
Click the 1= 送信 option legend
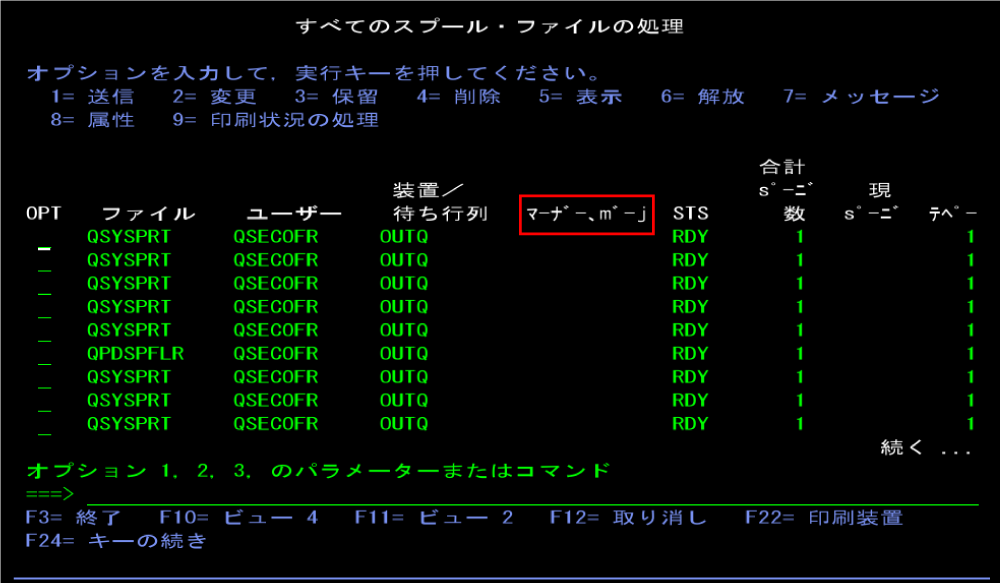92,97
